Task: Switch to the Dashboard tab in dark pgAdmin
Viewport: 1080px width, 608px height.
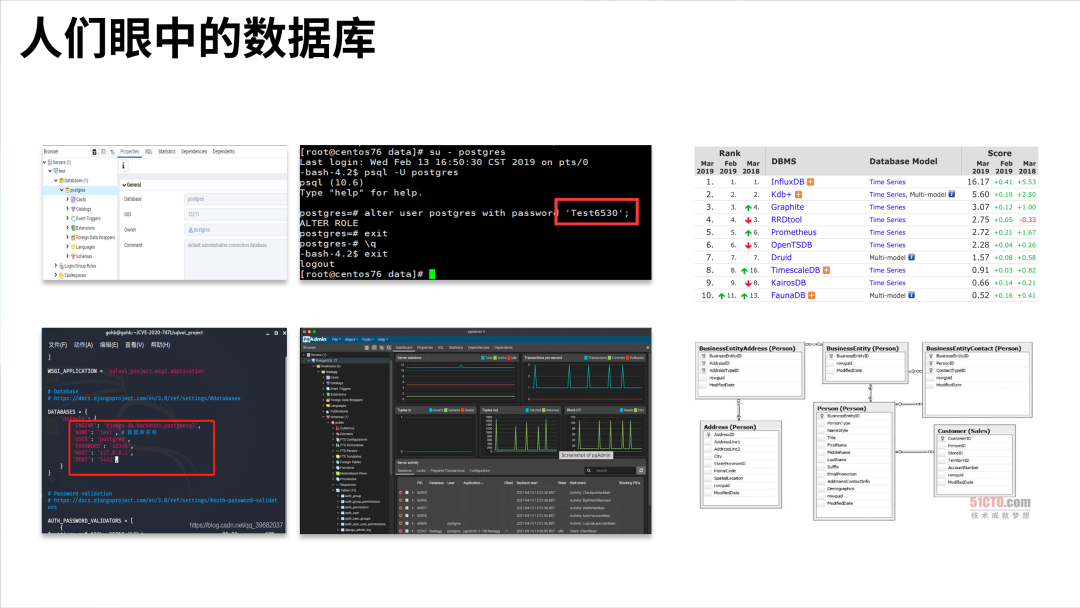Action: [404, 348]
